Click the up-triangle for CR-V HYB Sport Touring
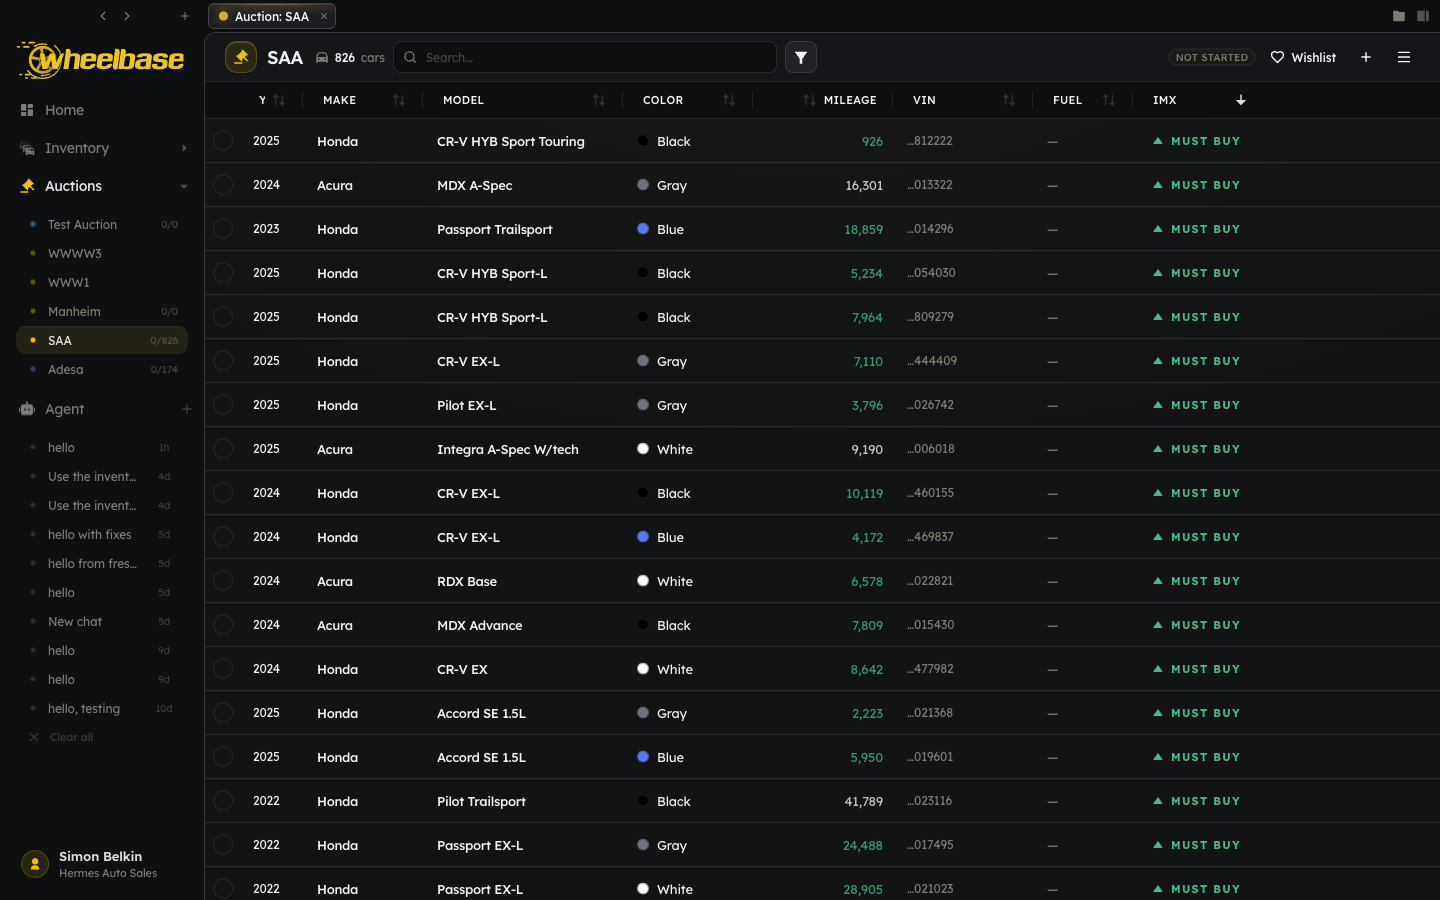1440x900 pixels. click(x=1158, y=141)
